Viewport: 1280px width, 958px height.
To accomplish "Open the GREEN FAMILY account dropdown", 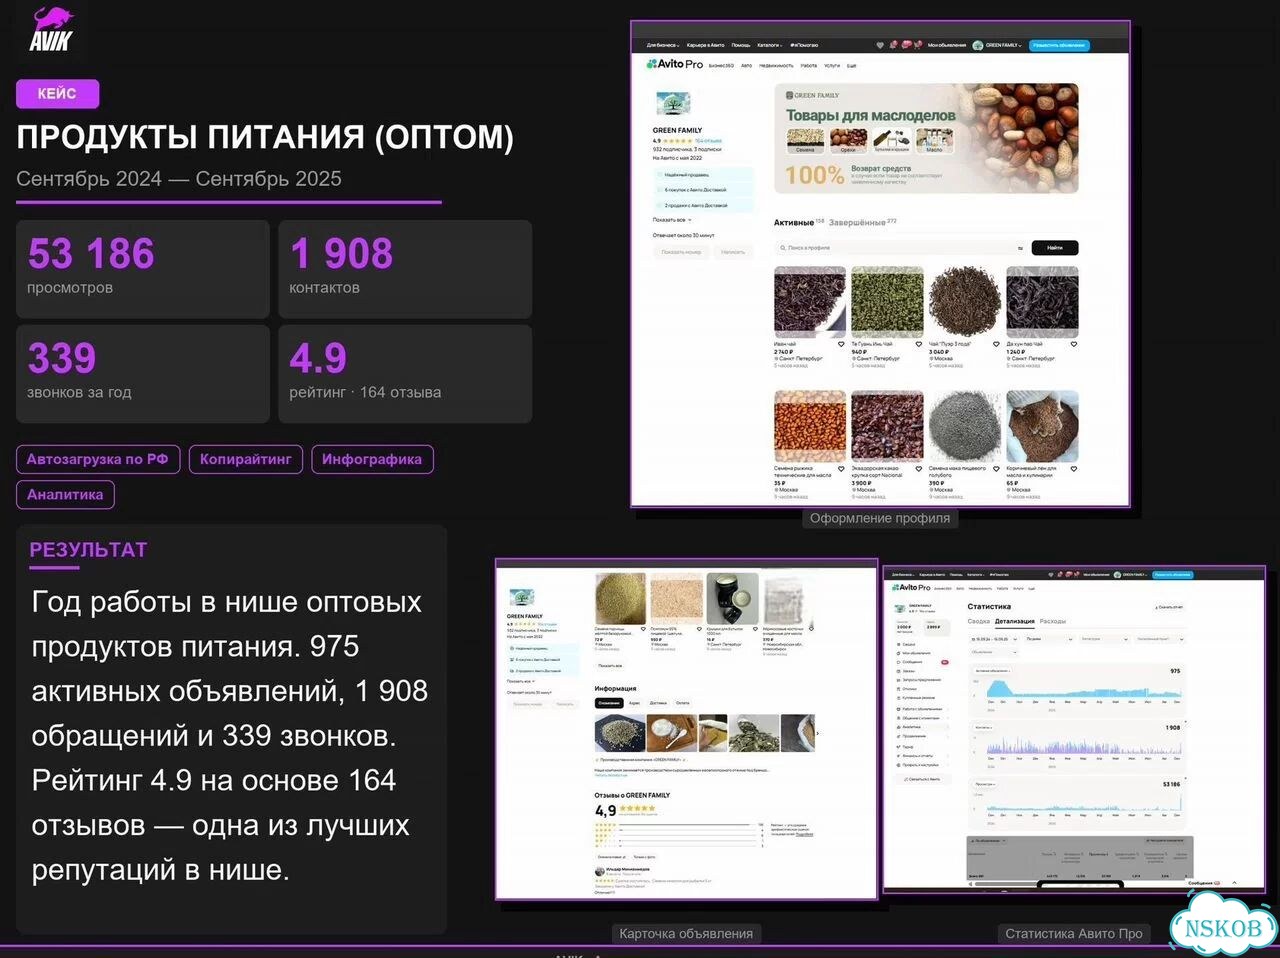I will [x=998, y=45].
